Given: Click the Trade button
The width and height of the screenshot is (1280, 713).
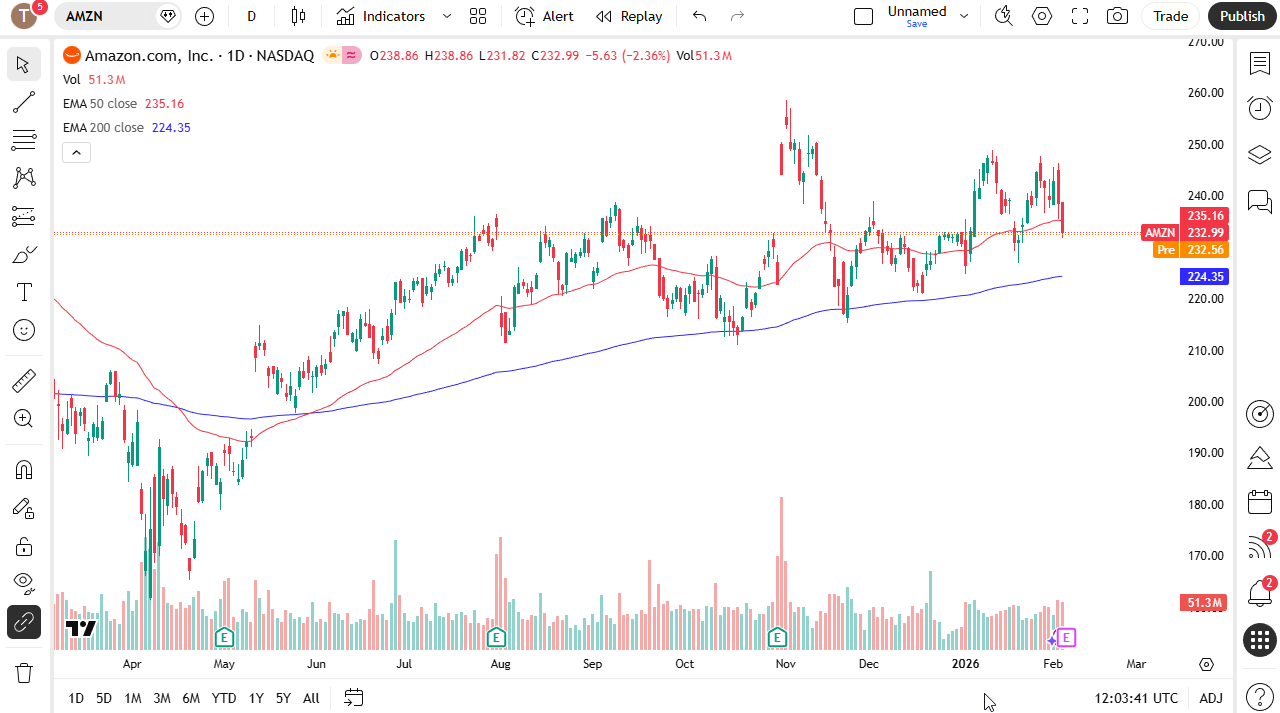Looking at the screenshot, I should click(1170, 16).
